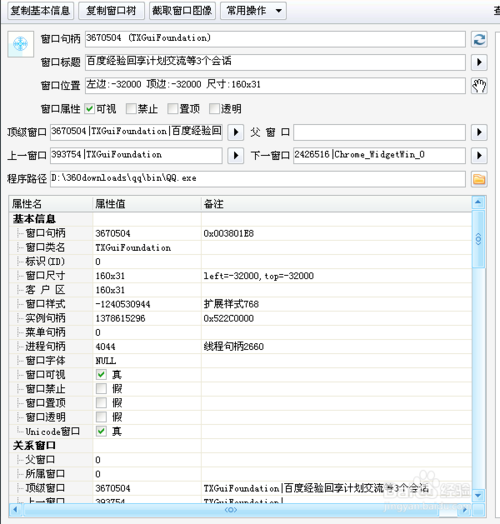Screen dimensions: 500x524
Task: Go to the parent window via arrow
Action: pos(479,132)
